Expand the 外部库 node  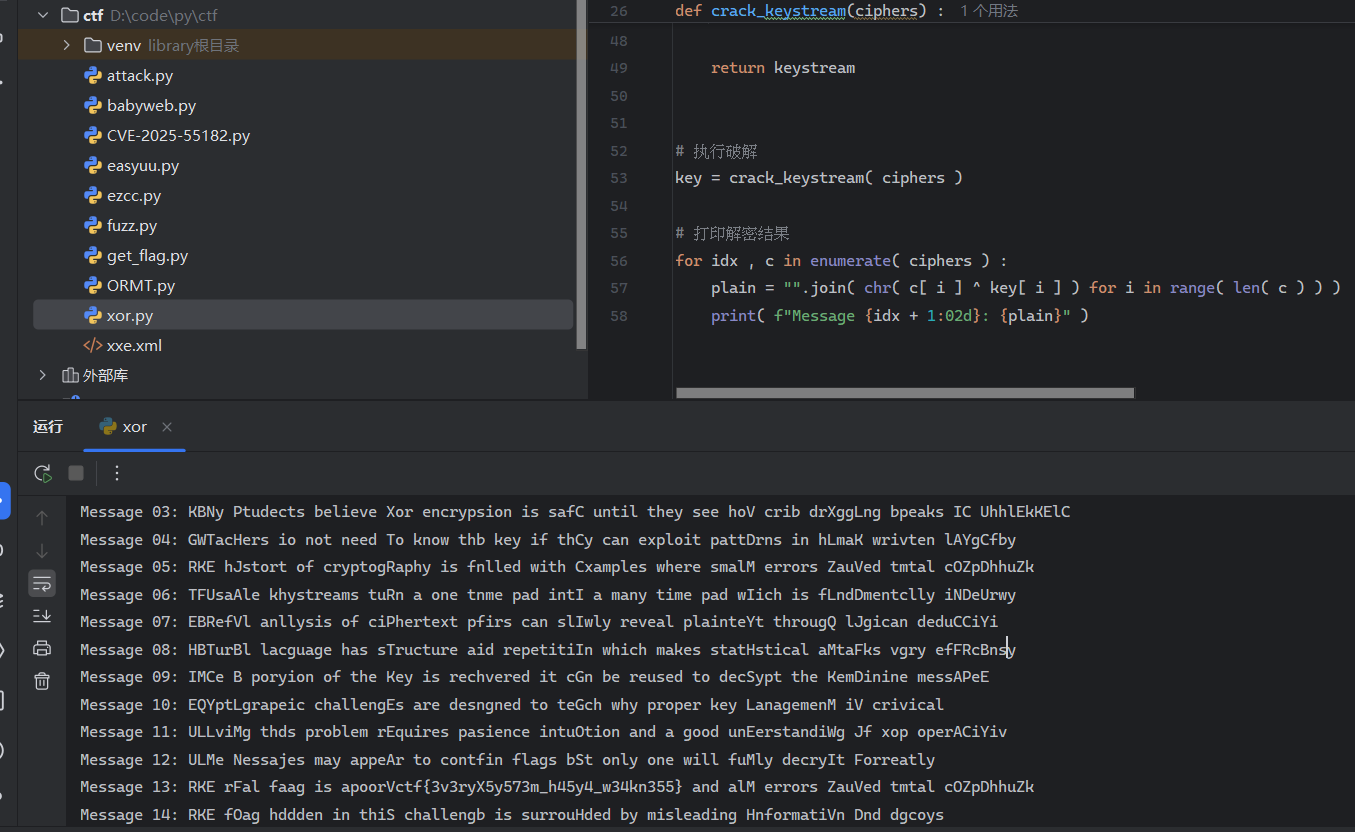click(x=42, y=376)
